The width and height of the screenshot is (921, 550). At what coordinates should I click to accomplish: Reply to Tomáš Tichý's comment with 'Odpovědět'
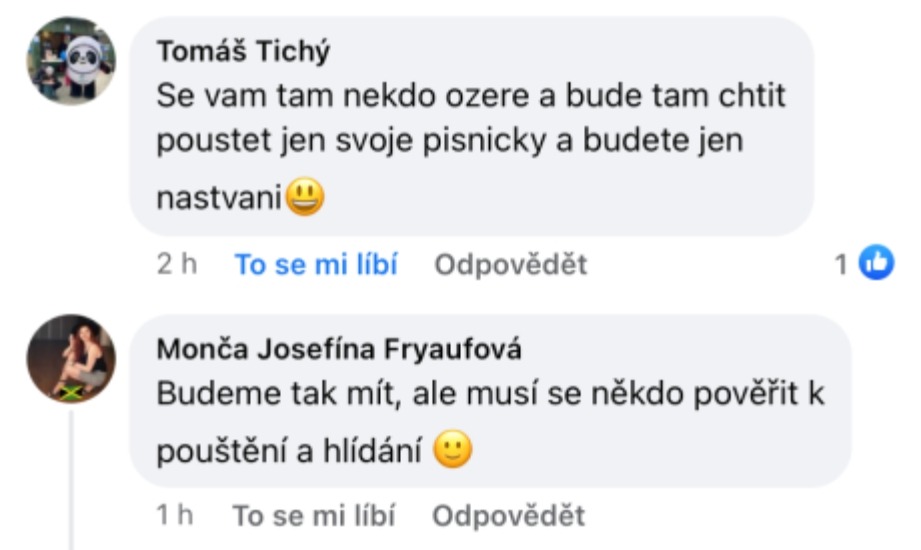pos(510,264)
